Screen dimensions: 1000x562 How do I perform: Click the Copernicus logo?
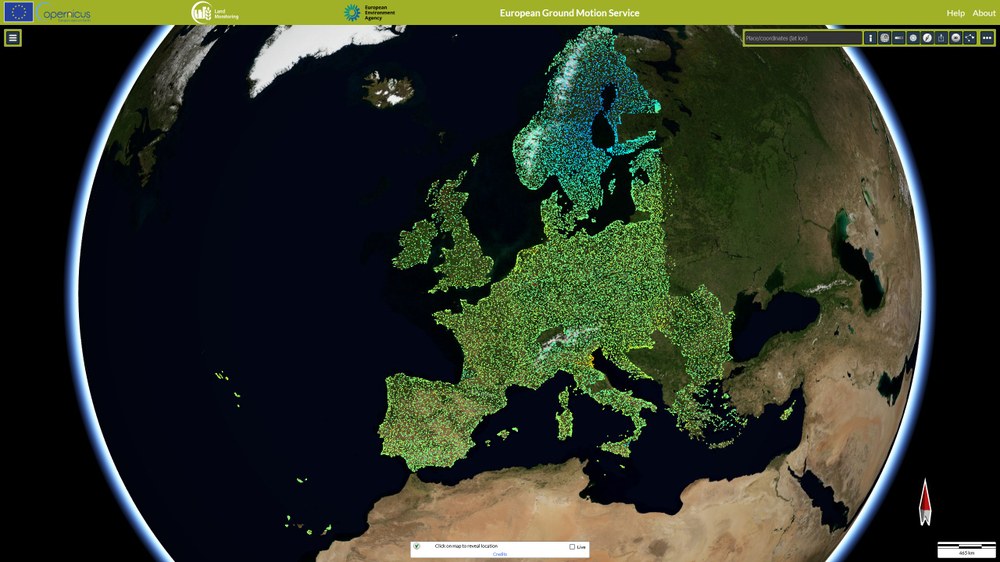click(x=64, y=12)
